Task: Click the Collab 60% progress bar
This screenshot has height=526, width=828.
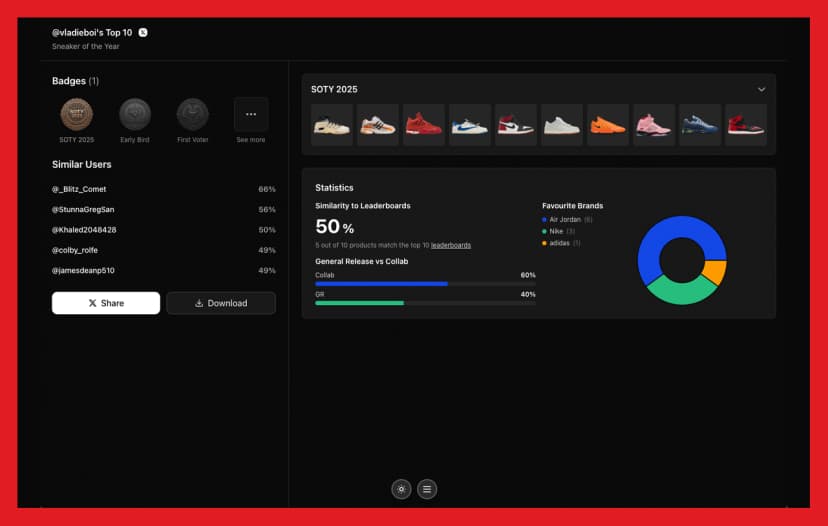Action: pyautogui.click(x=425, y=284)
